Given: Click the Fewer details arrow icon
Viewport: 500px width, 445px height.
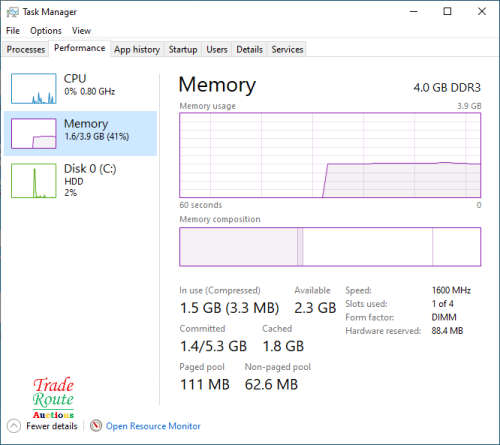Looking at the screenshot, I should pyautogui.click(x=14, y=426).
